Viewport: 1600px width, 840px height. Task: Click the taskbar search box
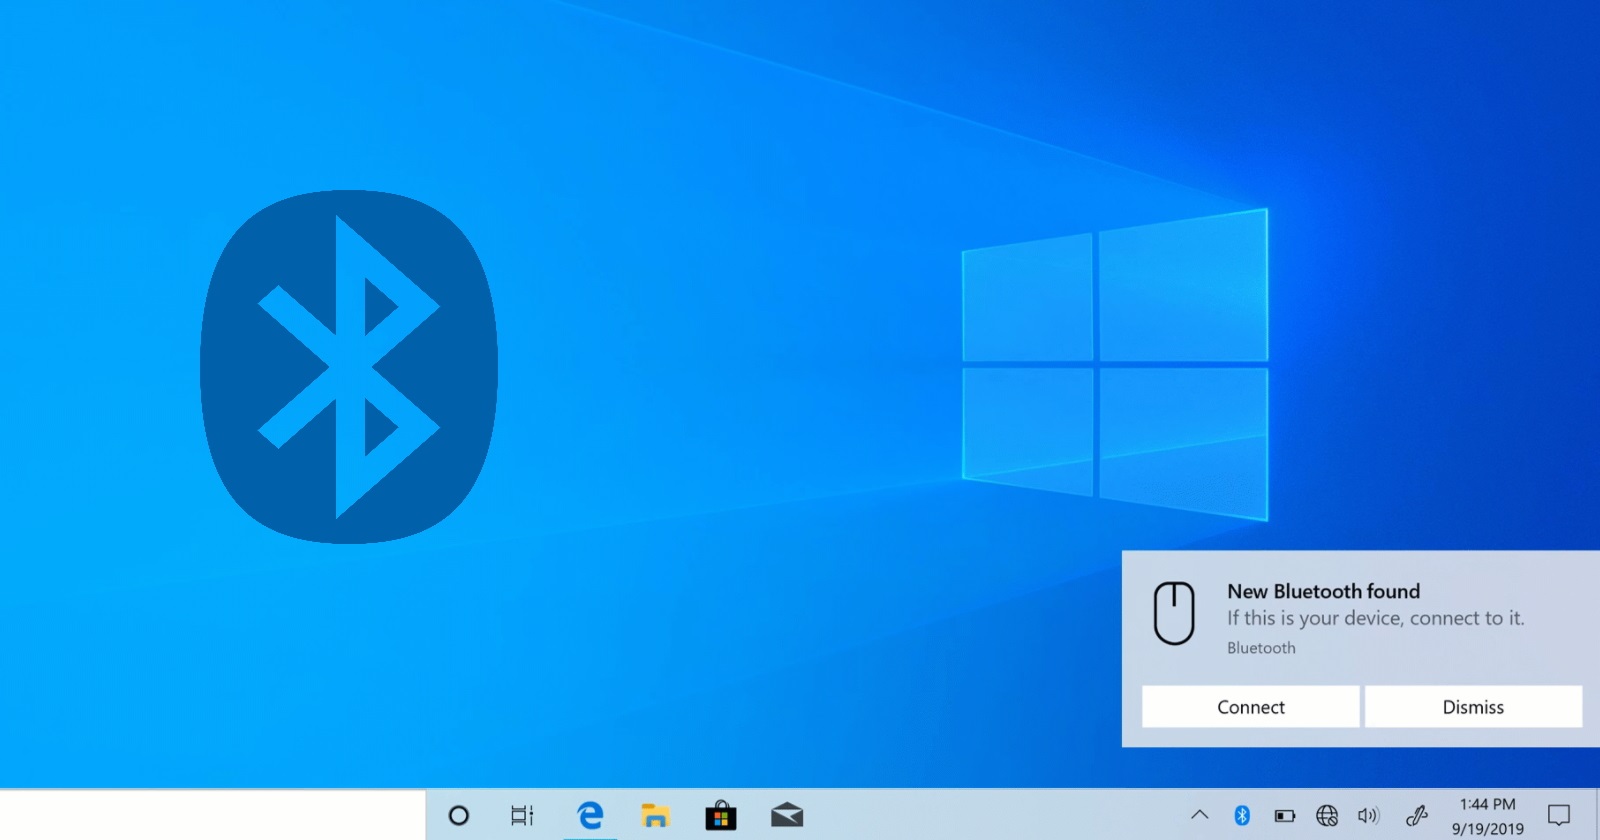(212, 816)
